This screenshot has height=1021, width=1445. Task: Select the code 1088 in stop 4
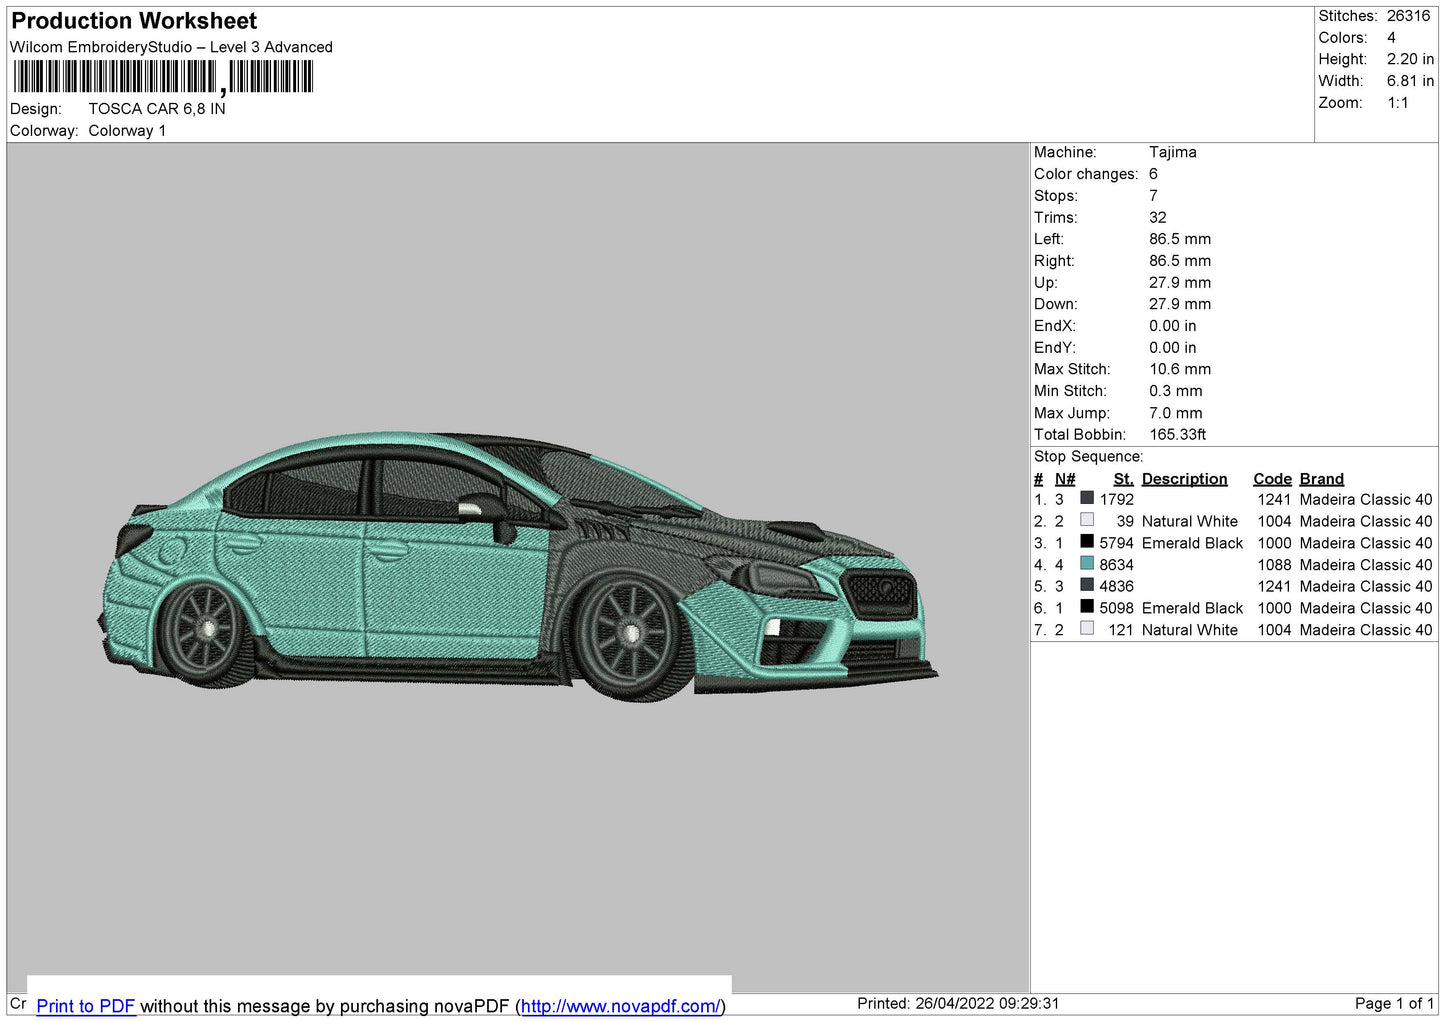[x=1275, y=565]
